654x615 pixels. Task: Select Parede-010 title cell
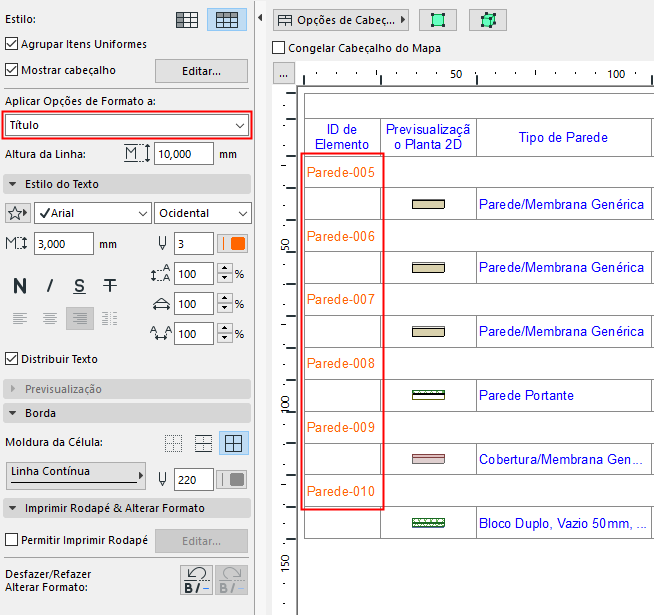pos(341,491)
